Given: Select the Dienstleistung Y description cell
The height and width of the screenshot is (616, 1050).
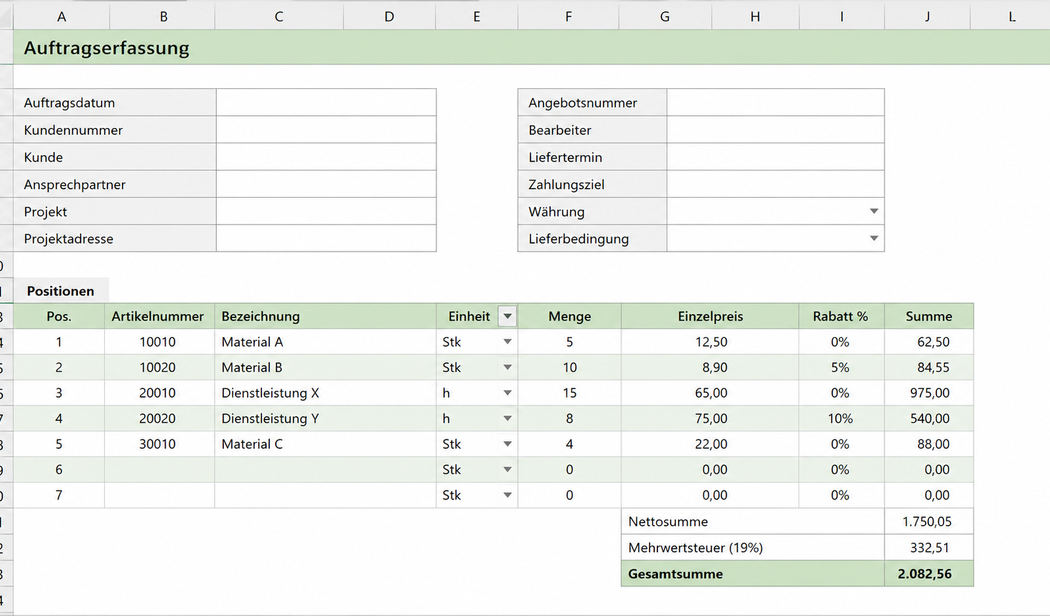Looking at the screenshot, I should pos(325,418).
